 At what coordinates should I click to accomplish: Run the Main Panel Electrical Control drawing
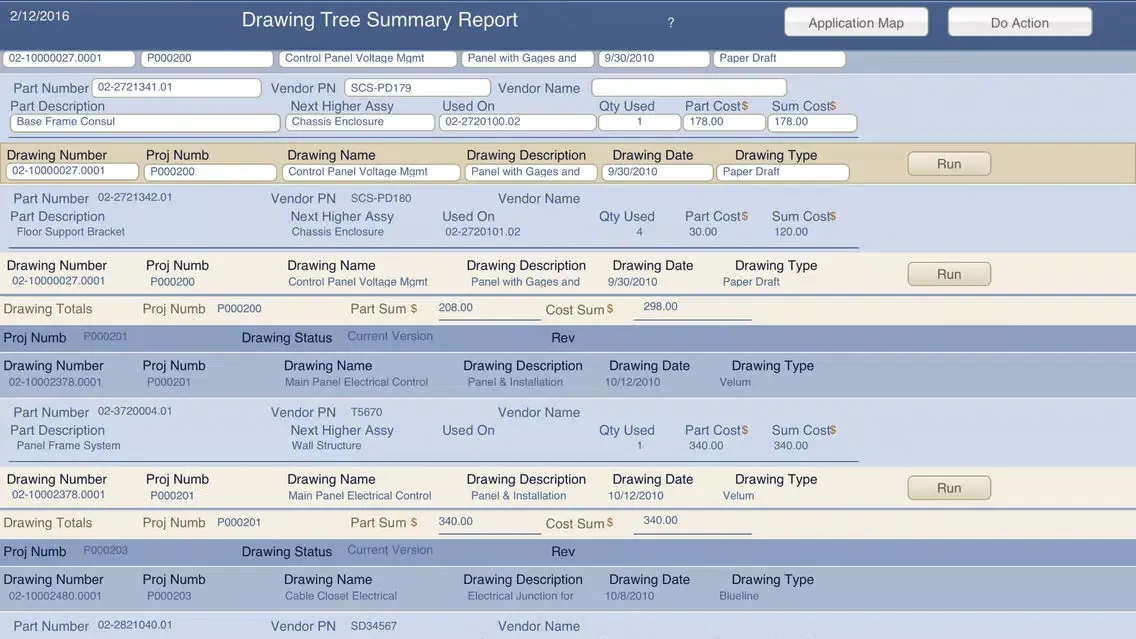(x=948, y=488)
